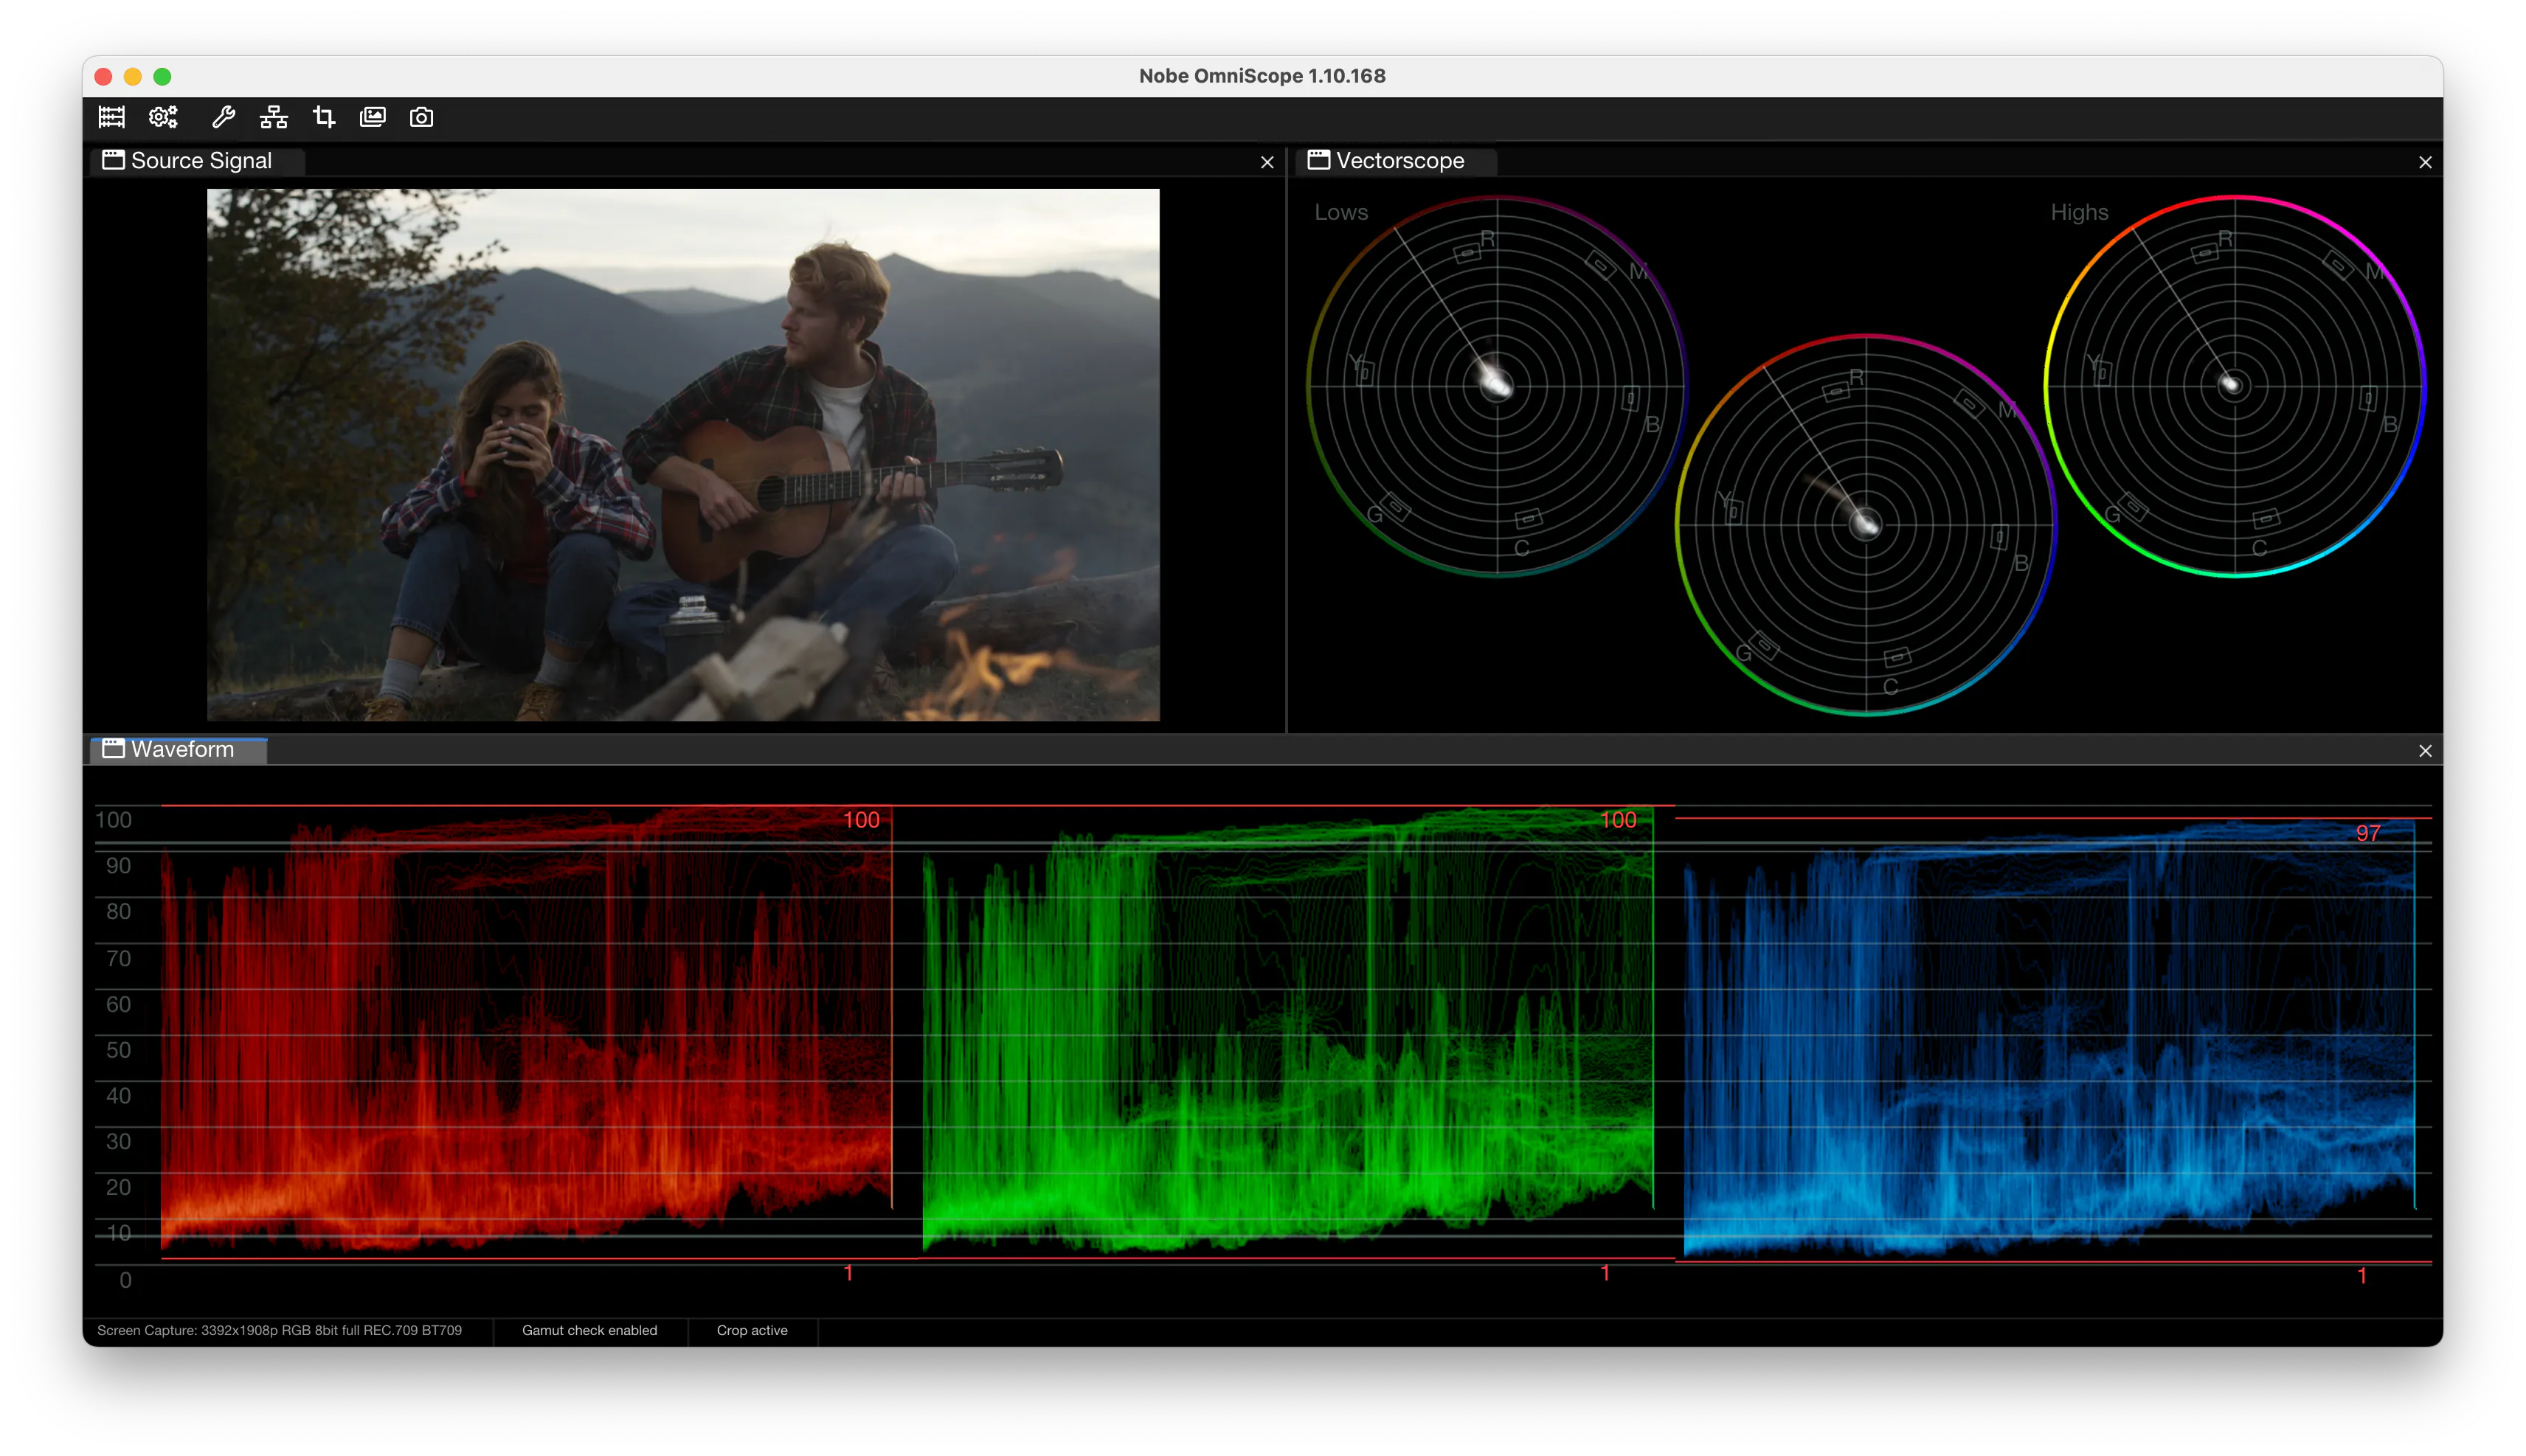The width and height of the screenshot is (2526, 1456).
Task: Click the Waveform panel window icon
Action: coord(113,748)
